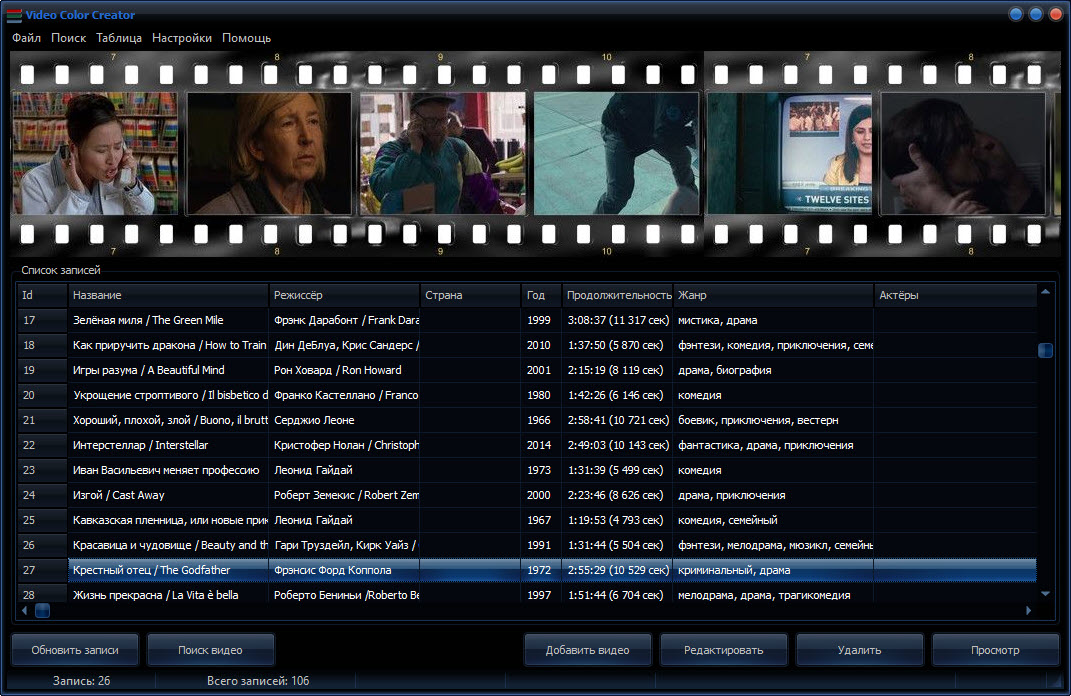
Task: Click the Просмотр button
Action: pyautogui.click(x=995, y=650)
